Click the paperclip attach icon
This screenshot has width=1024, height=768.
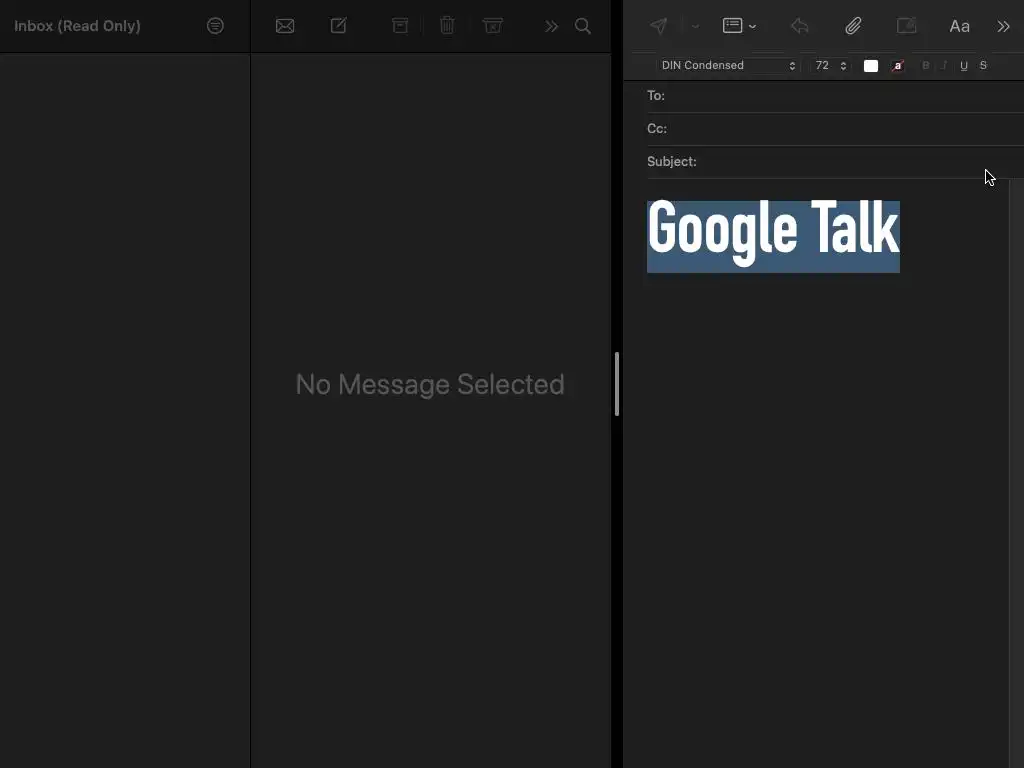pos(853,26)
